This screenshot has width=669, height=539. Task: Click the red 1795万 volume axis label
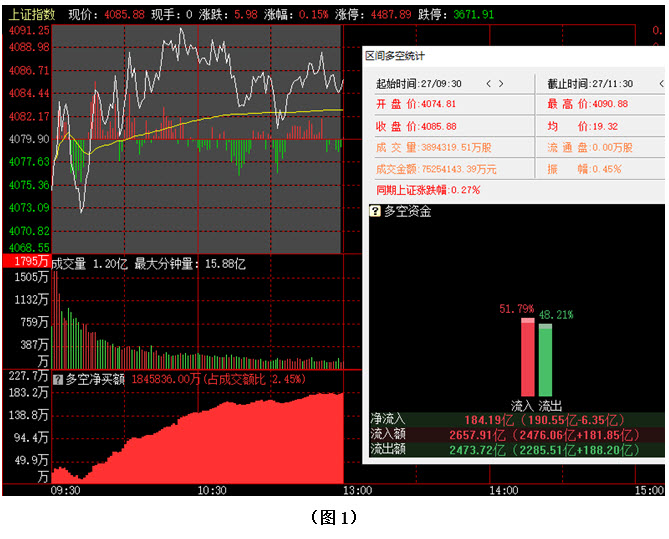tap(26, 262)
